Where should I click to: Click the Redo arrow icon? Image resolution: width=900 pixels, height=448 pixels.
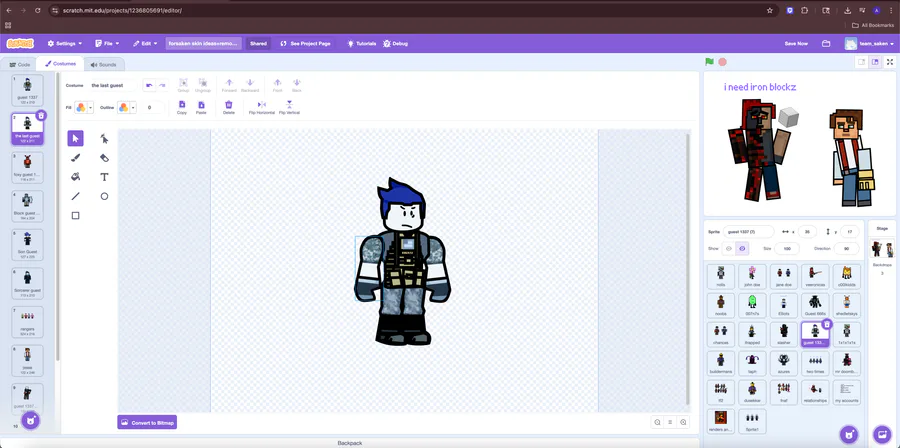[x=162, y=85]
